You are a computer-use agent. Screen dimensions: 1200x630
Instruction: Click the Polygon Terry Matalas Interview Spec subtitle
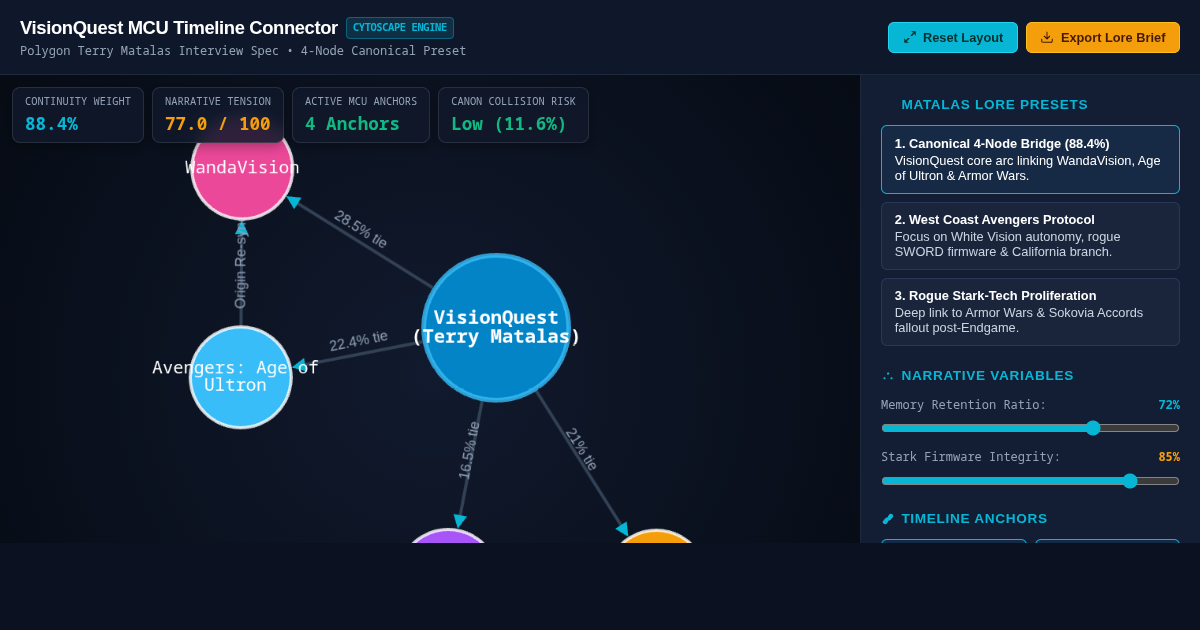click(x=243, y=51)
